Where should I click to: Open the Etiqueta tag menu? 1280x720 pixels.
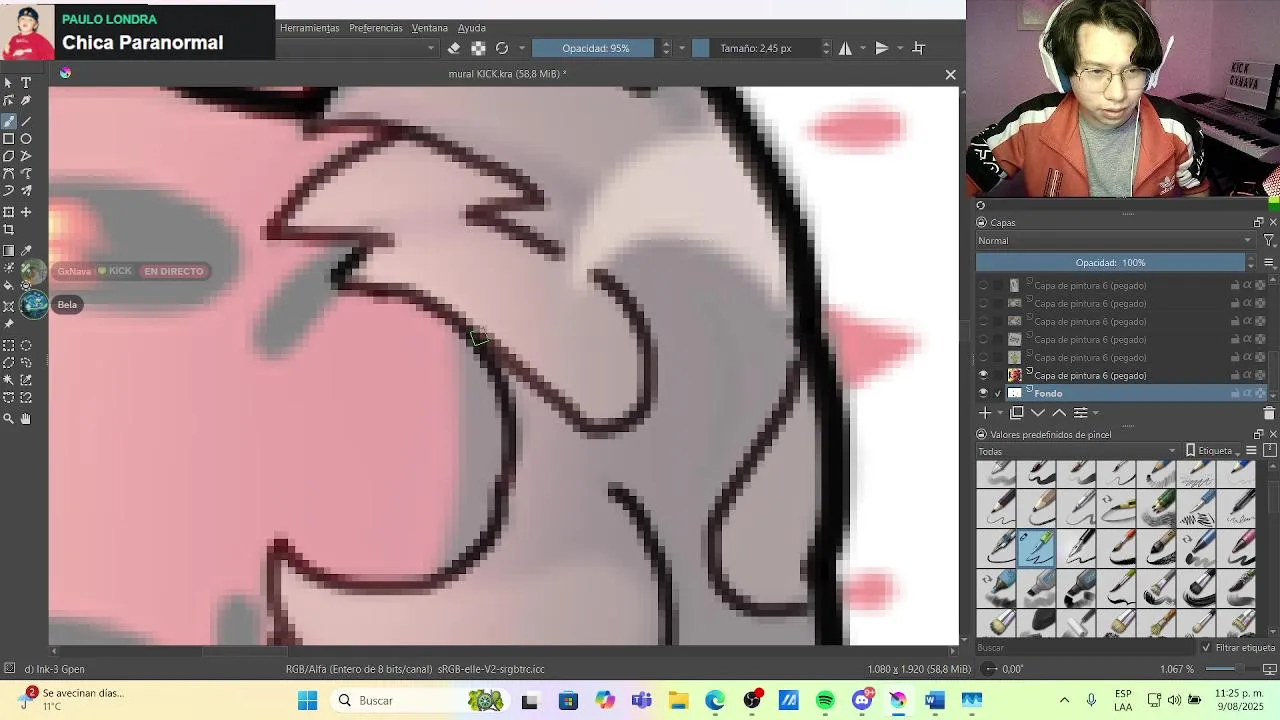1211,451
